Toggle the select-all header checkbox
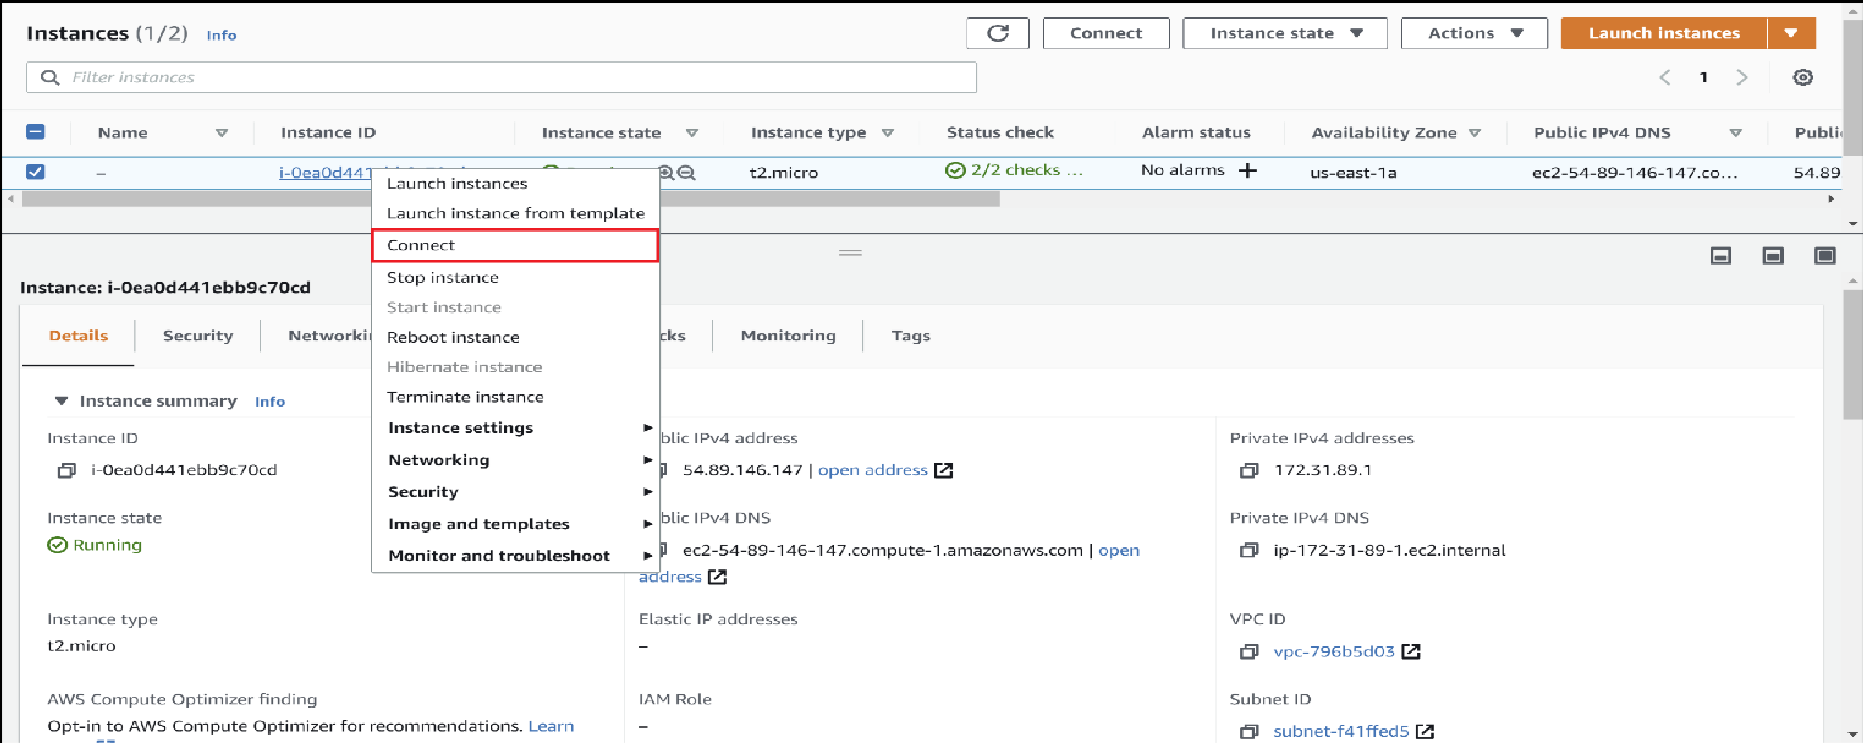 pyautogui.click(x=35, y=132)
